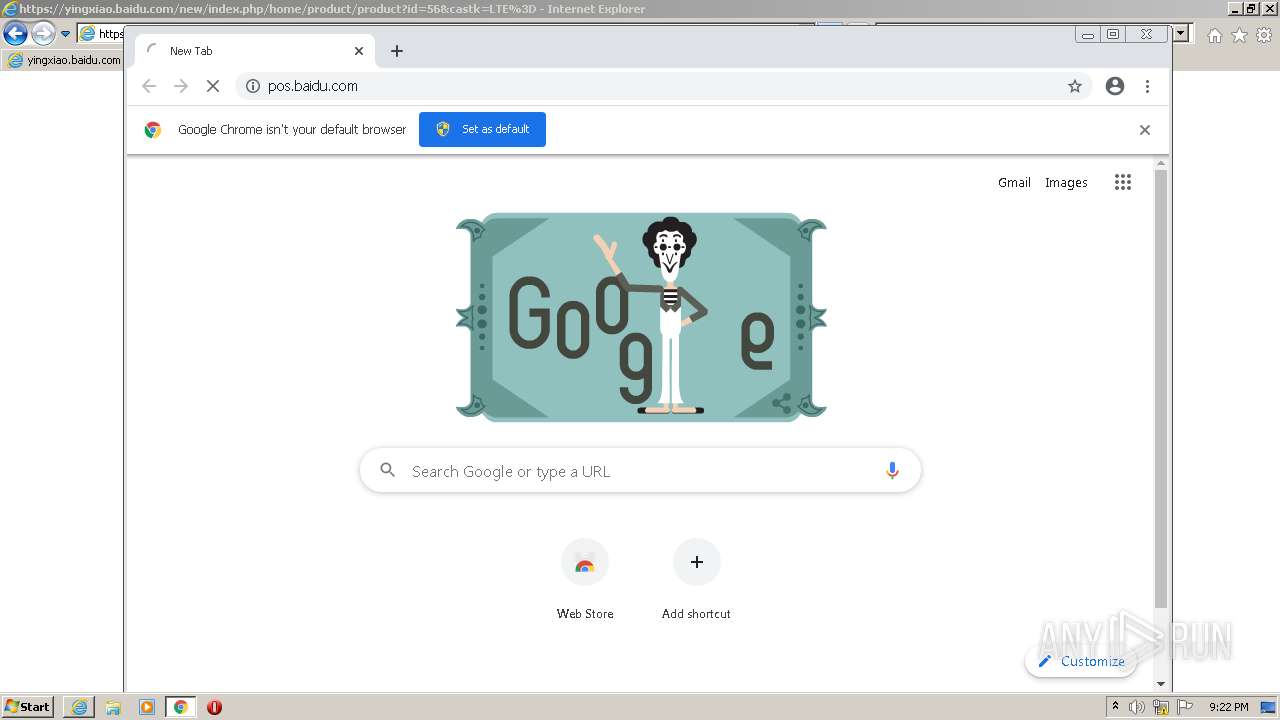The width and height of the screenshot is (1280, 720).
Task: Click the Google search box
Action: coord(640,471)
